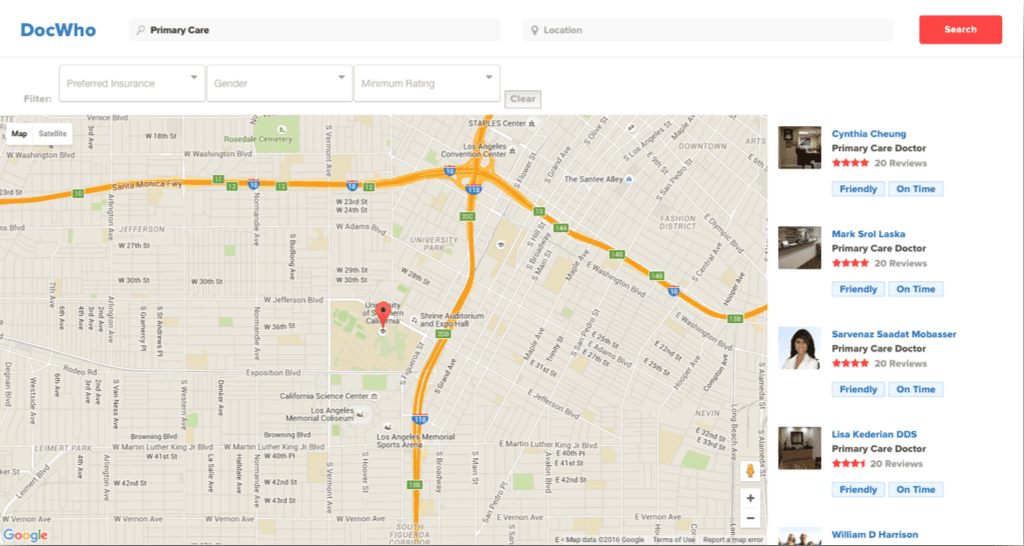
Task: Open the Gender filter dropdown
Action: 280,83
